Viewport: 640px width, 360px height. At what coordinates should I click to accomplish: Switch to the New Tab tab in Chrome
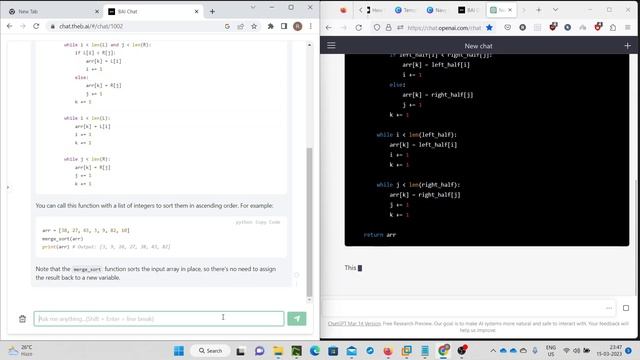click(53, 11)
